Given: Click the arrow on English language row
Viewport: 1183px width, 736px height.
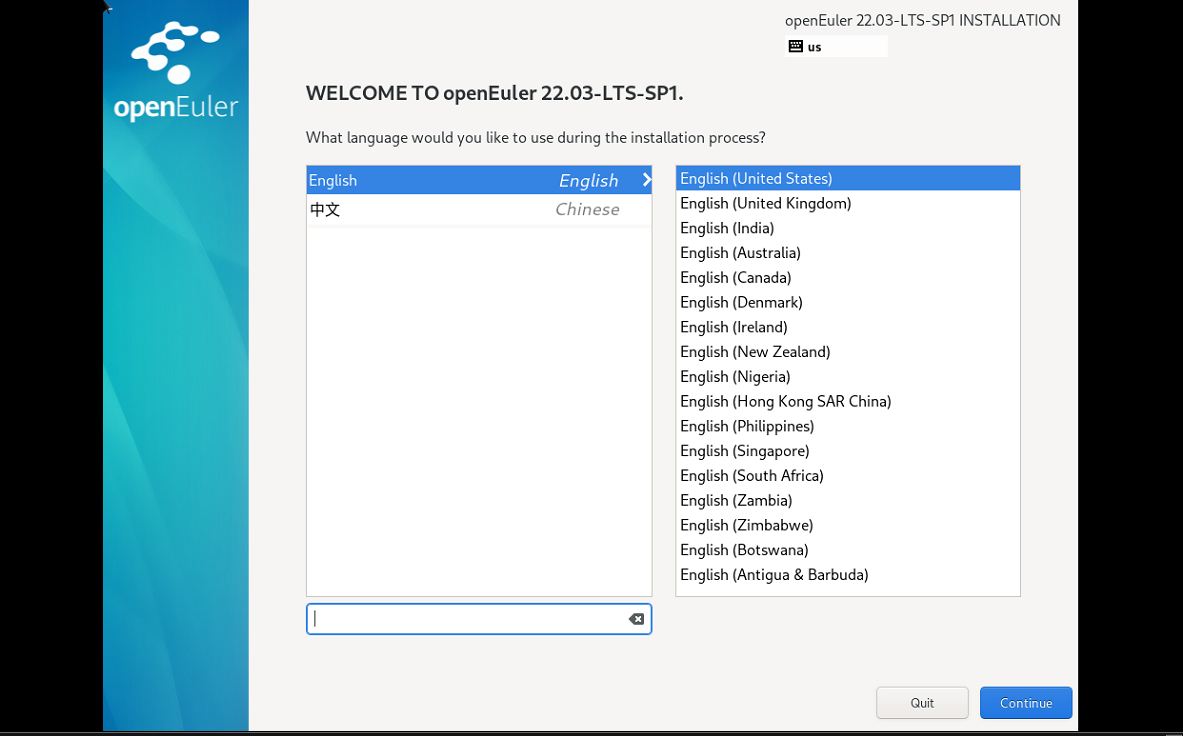Looking at the screenshot, I should 646,179.
